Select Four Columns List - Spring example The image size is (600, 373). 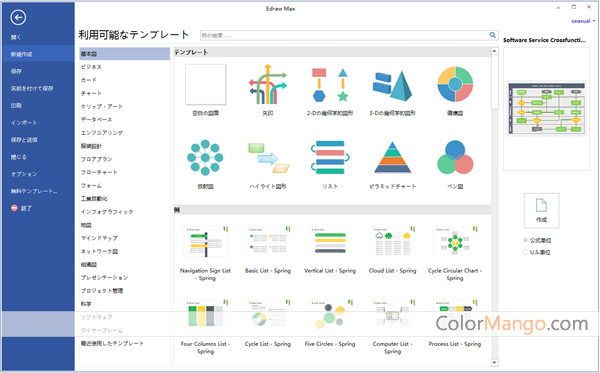tap(205, 315)
